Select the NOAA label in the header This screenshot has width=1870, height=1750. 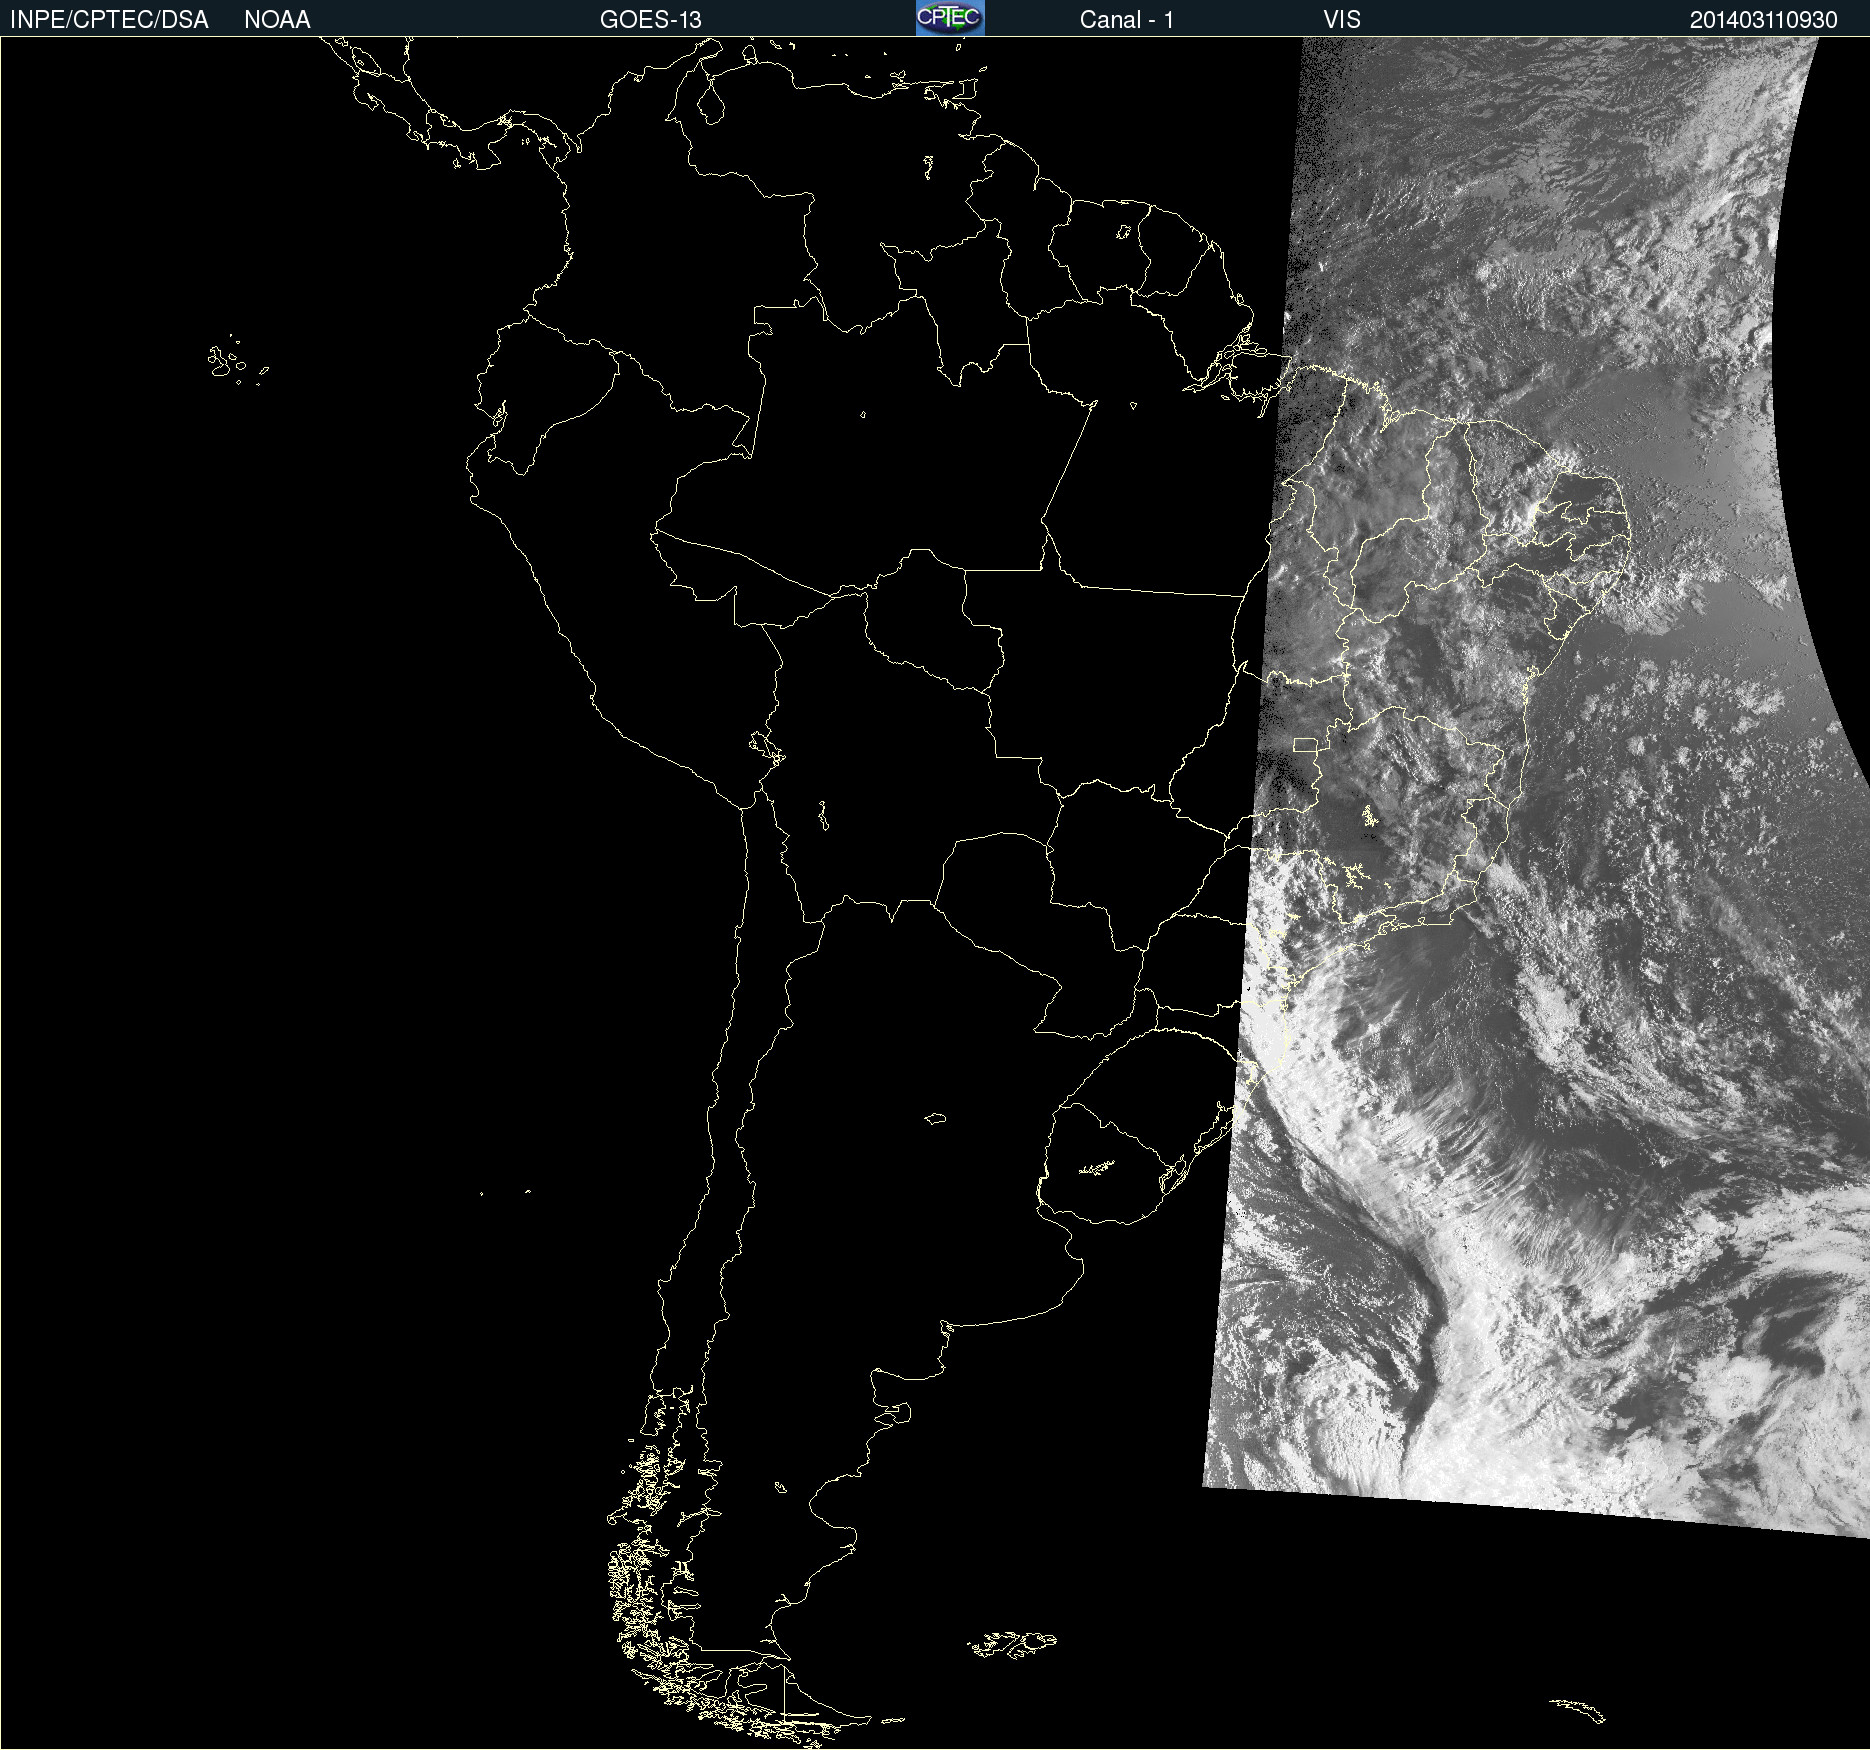pyautogui.click(x=277, y=20)
